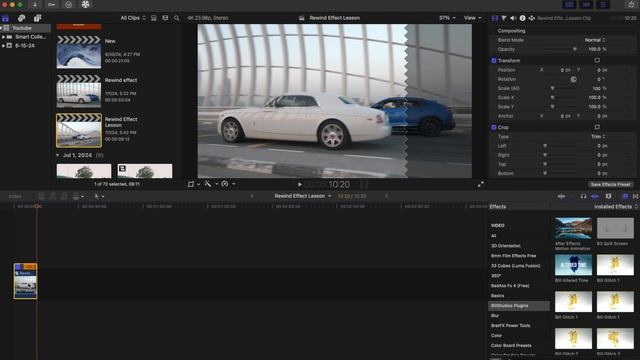The width and height of the screenshot is (640, 360).
Task: Open the background tasks checkmark icon
Action: tap(69, 4)
